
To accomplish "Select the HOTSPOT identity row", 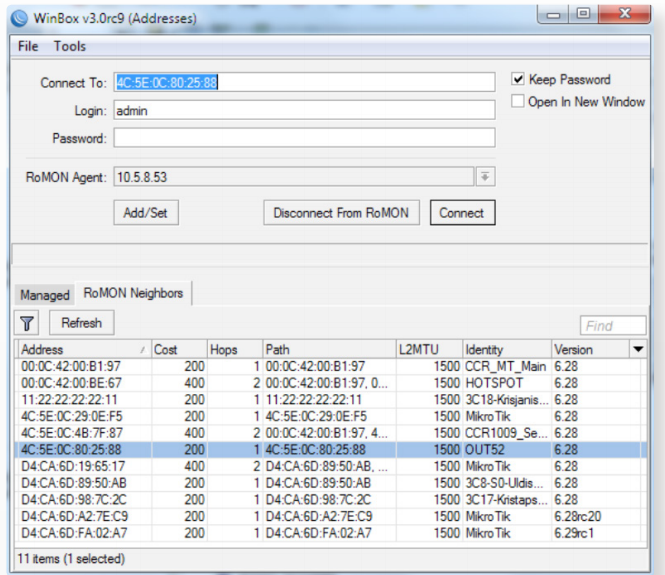I will [300, 381].
